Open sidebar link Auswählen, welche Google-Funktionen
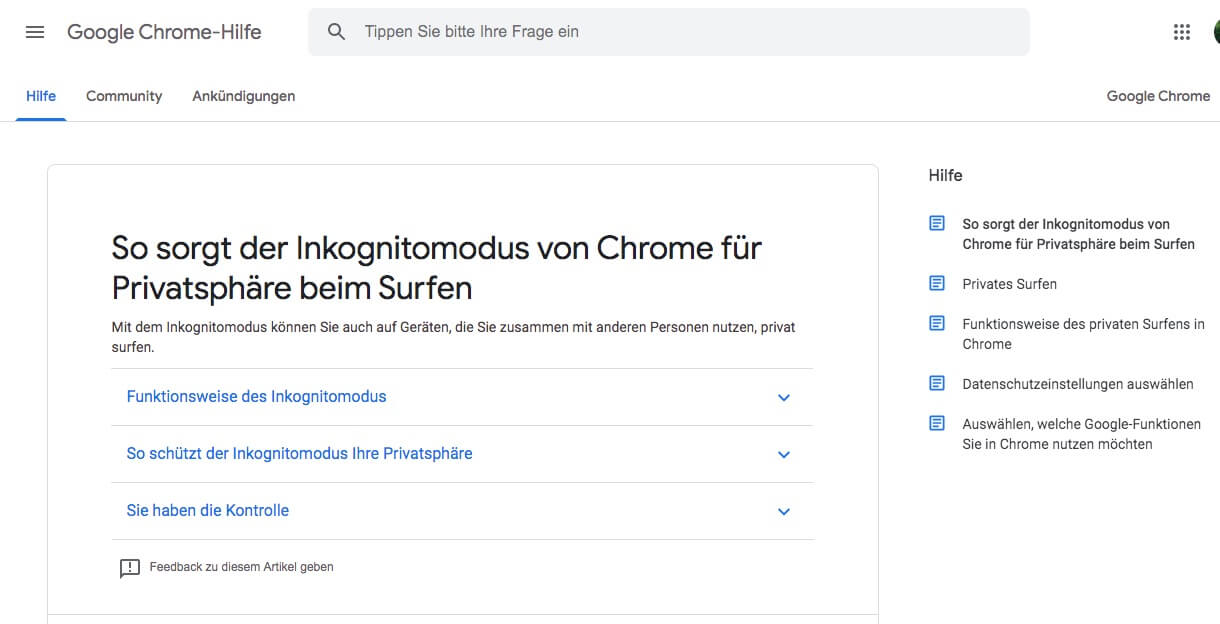This screenshot has width=1220, height=624. pos(1081,434)
